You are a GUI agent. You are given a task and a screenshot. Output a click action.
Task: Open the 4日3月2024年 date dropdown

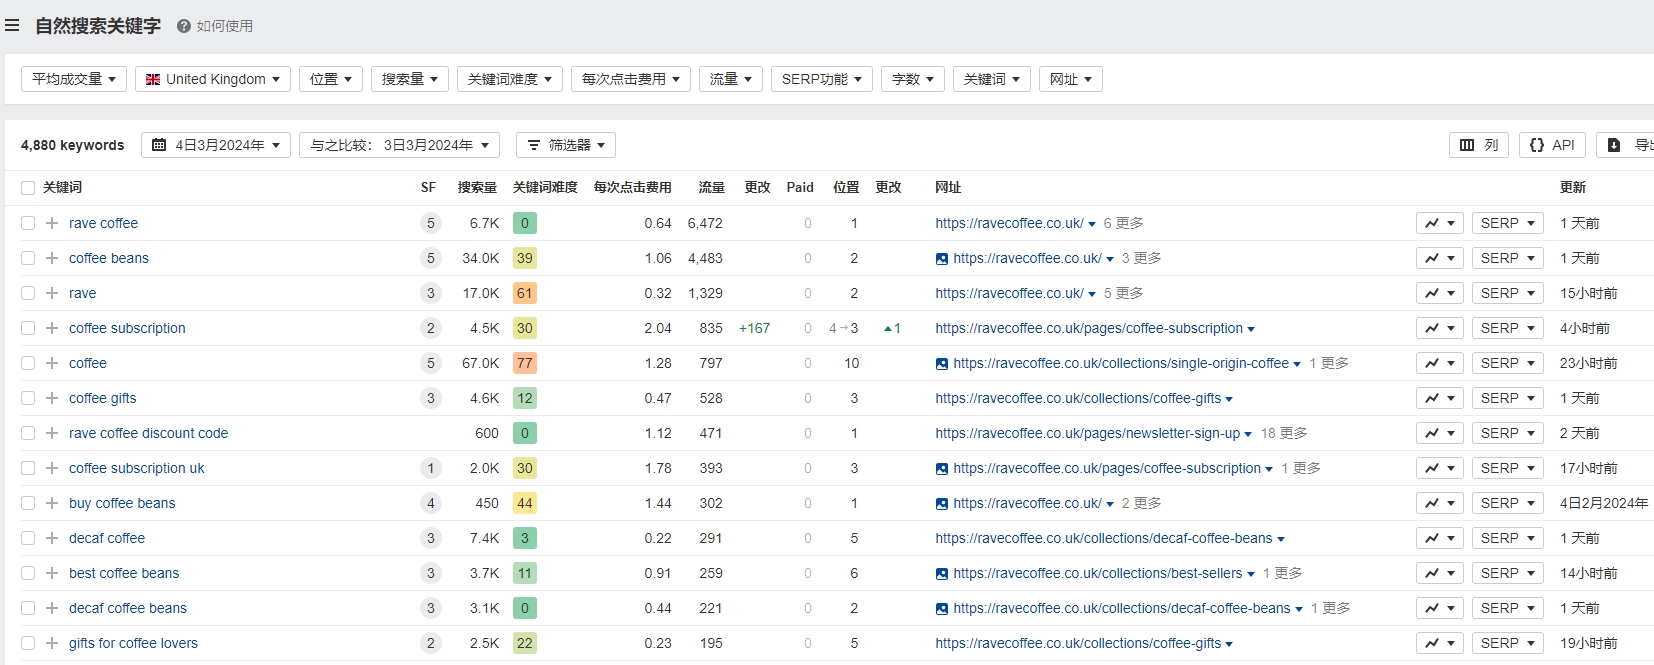pos(216,145)
